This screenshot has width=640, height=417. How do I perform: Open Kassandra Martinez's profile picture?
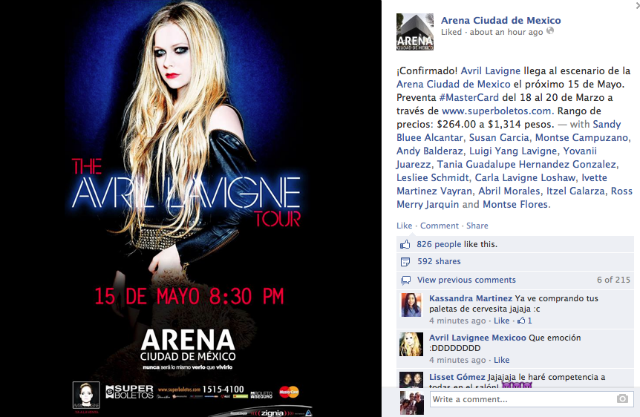(411, 305)
